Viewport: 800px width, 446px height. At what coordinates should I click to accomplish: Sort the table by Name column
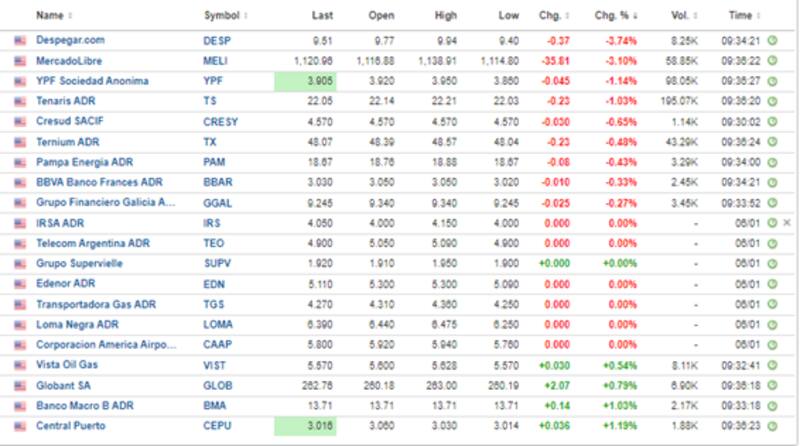pyautogui.click(x=50, y=16)
